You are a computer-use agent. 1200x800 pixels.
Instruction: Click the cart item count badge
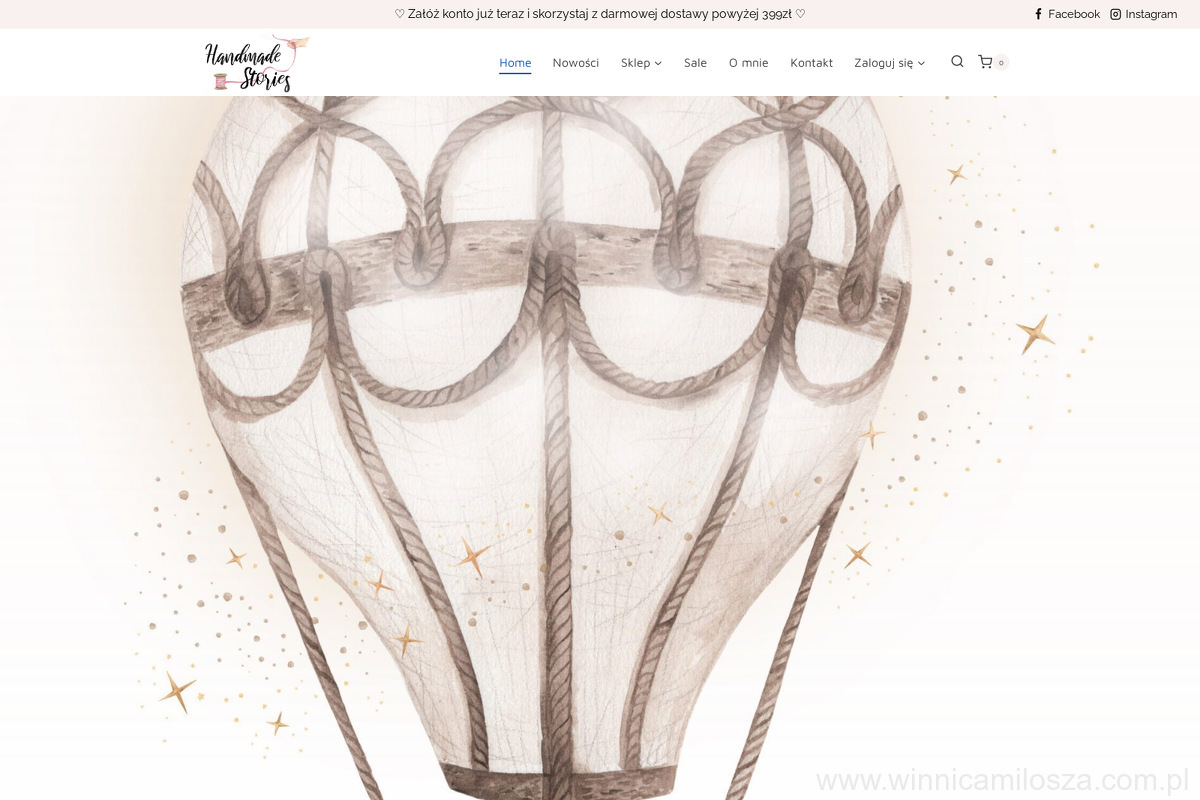tap(1001, 63)
